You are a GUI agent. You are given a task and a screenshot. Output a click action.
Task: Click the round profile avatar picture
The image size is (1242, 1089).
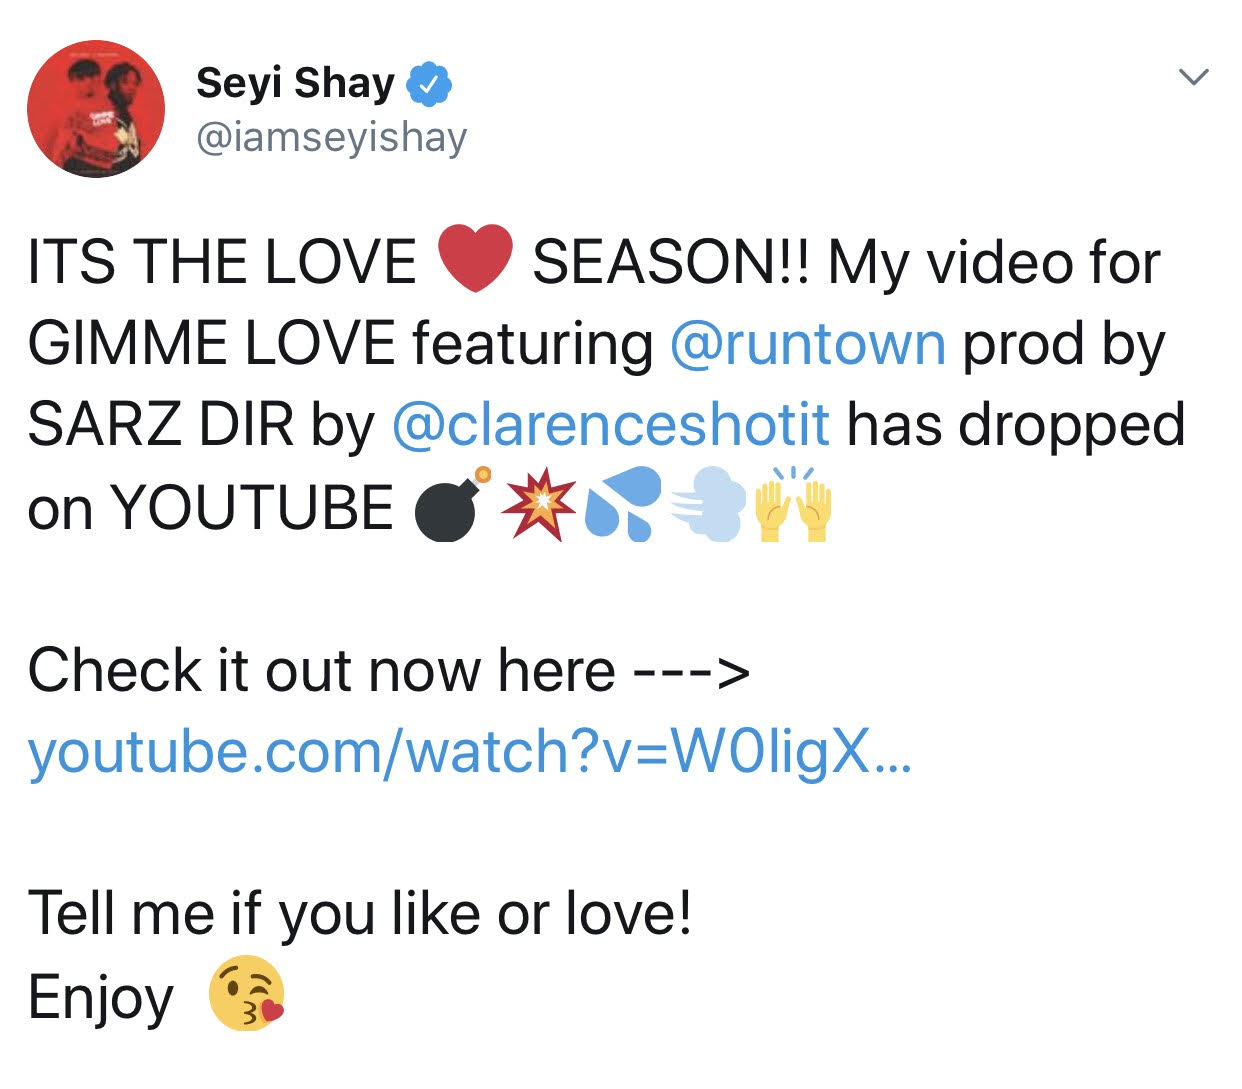click(96, 109)
